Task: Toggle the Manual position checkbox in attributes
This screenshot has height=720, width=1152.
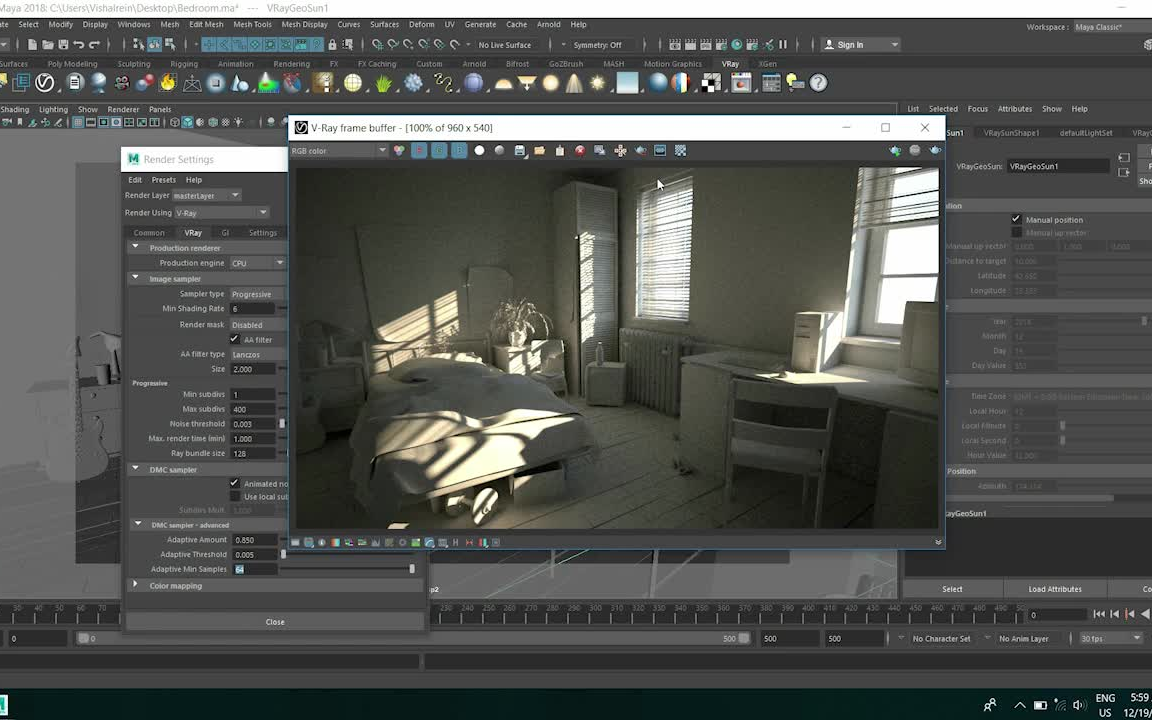Action: click(1016, 219)
